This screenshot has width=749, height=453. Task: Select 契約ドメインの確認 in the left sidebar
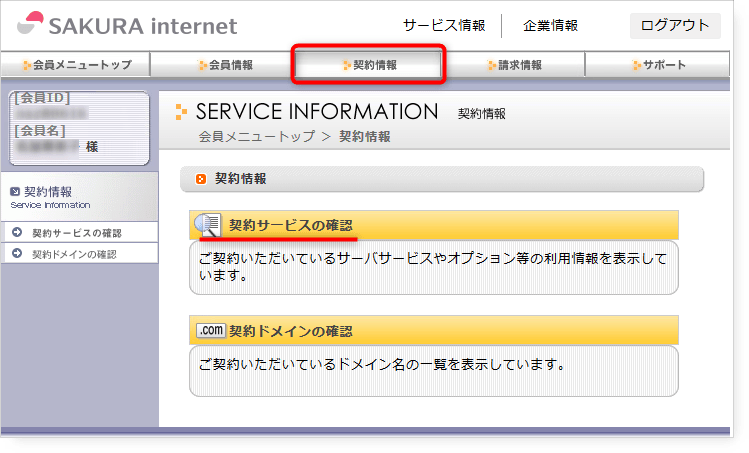73,254
